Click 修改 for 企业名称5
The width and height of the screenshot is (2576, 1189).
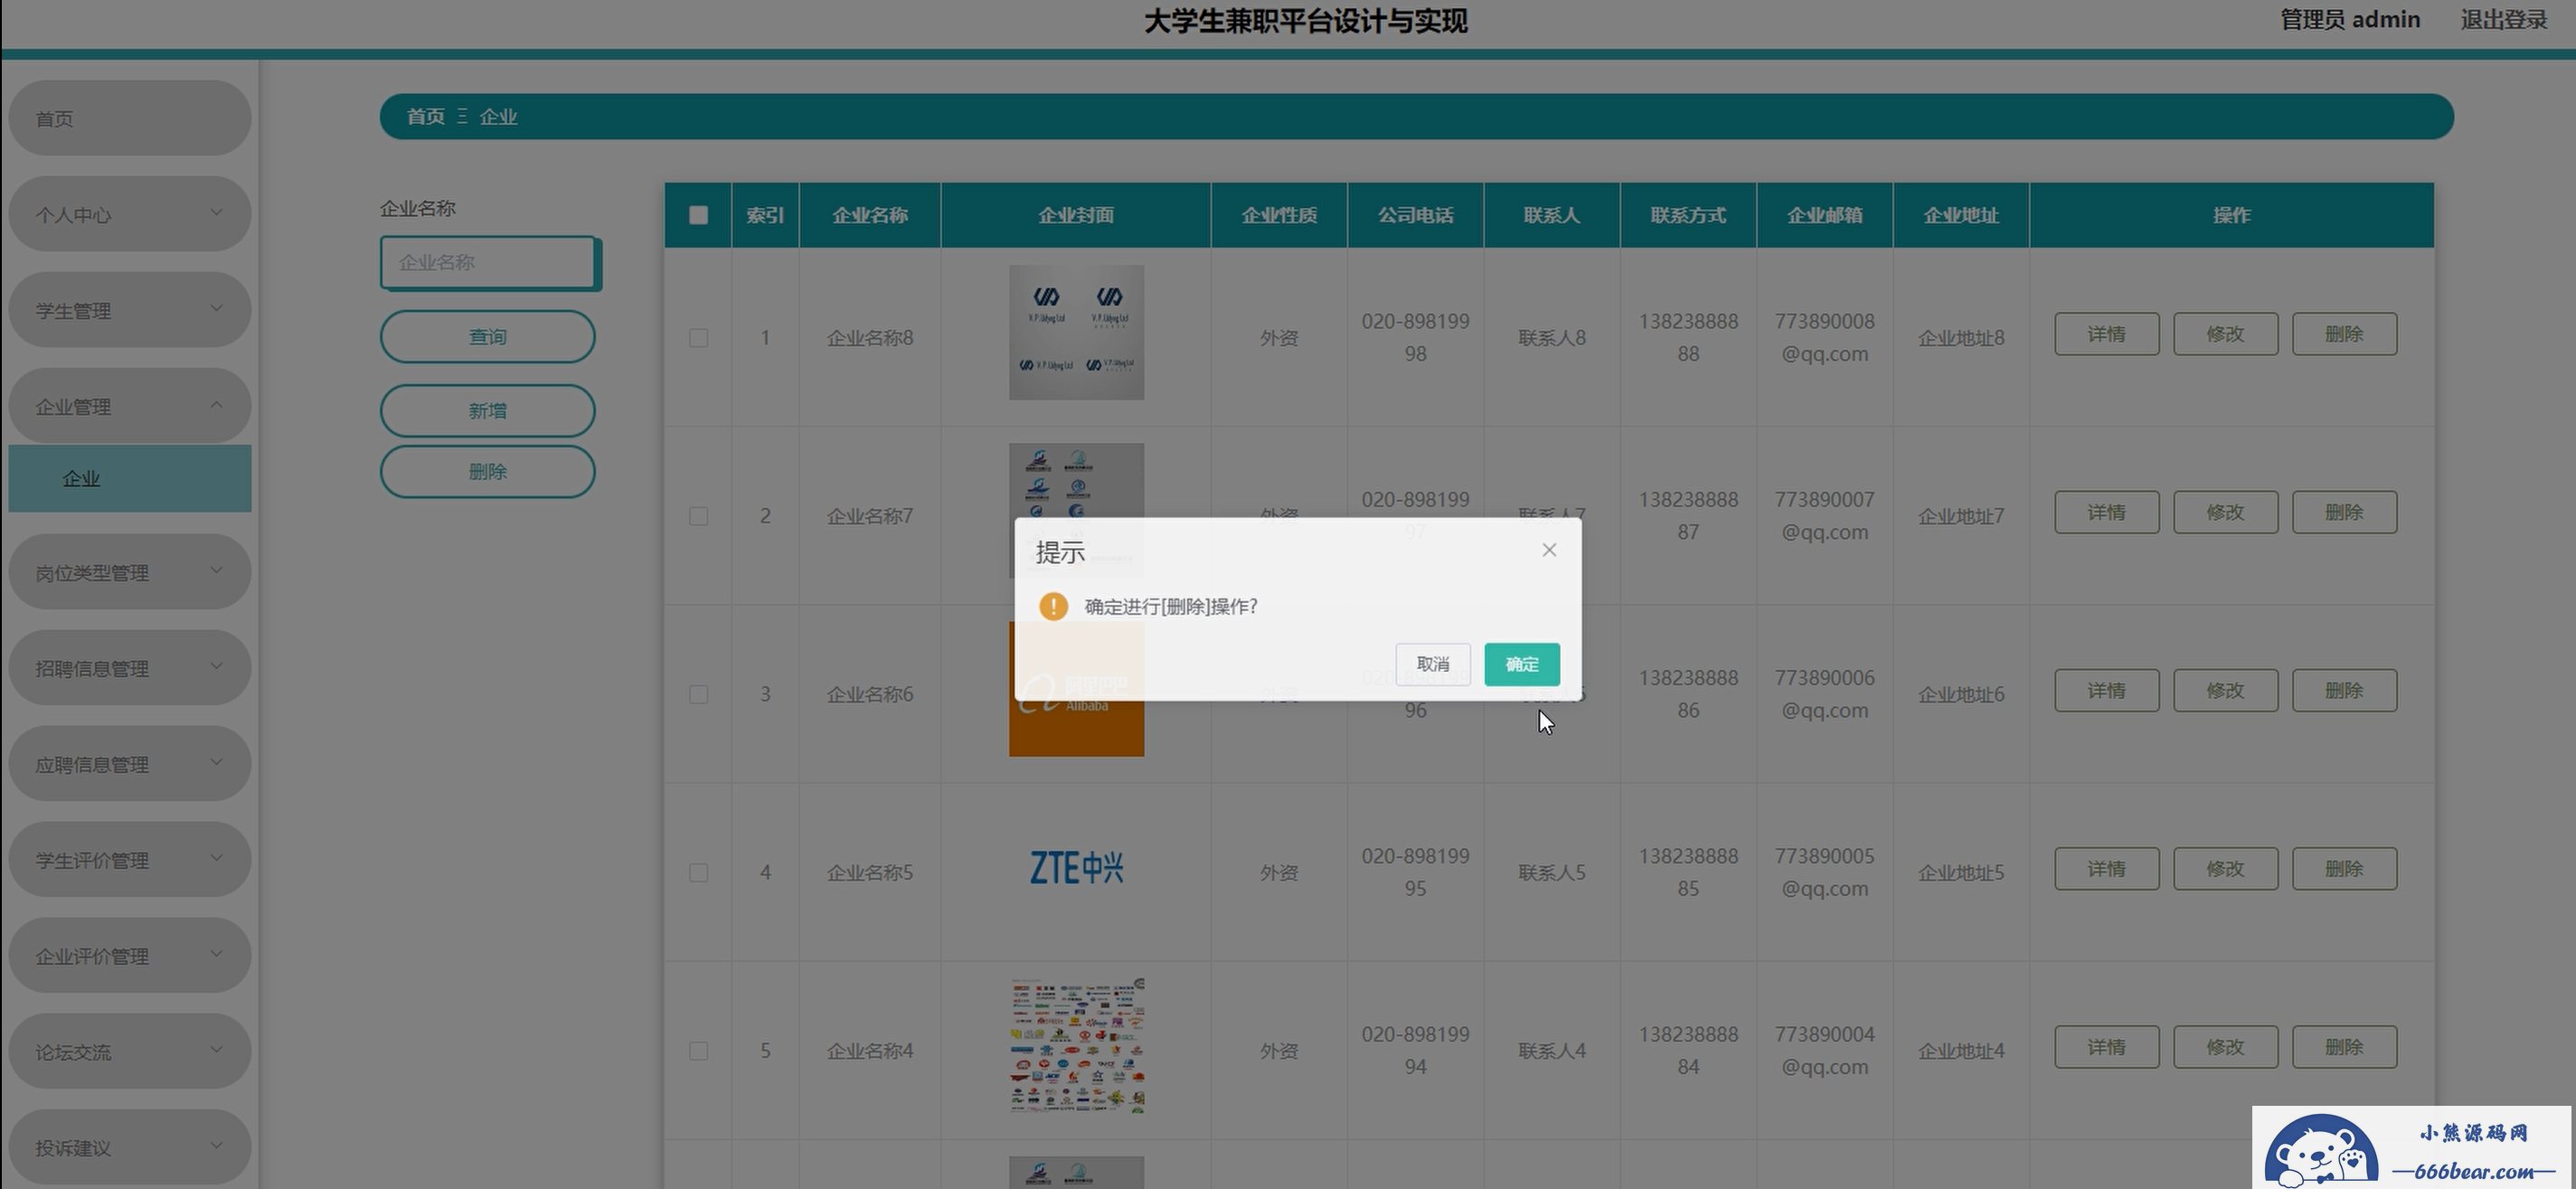[2225, 869]
